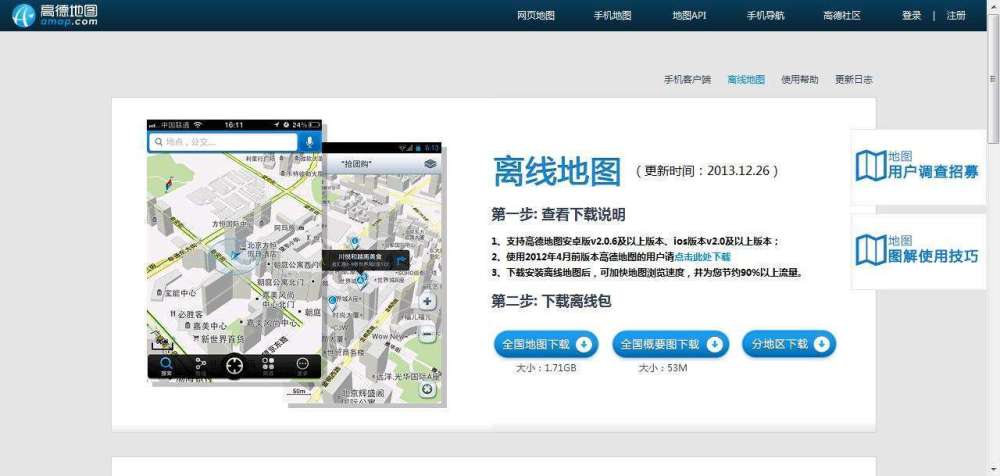Click the grid apps icon in iPhone toolbar
The width and height of the screenshot is (1000, 476).
(x=268, y=366)
